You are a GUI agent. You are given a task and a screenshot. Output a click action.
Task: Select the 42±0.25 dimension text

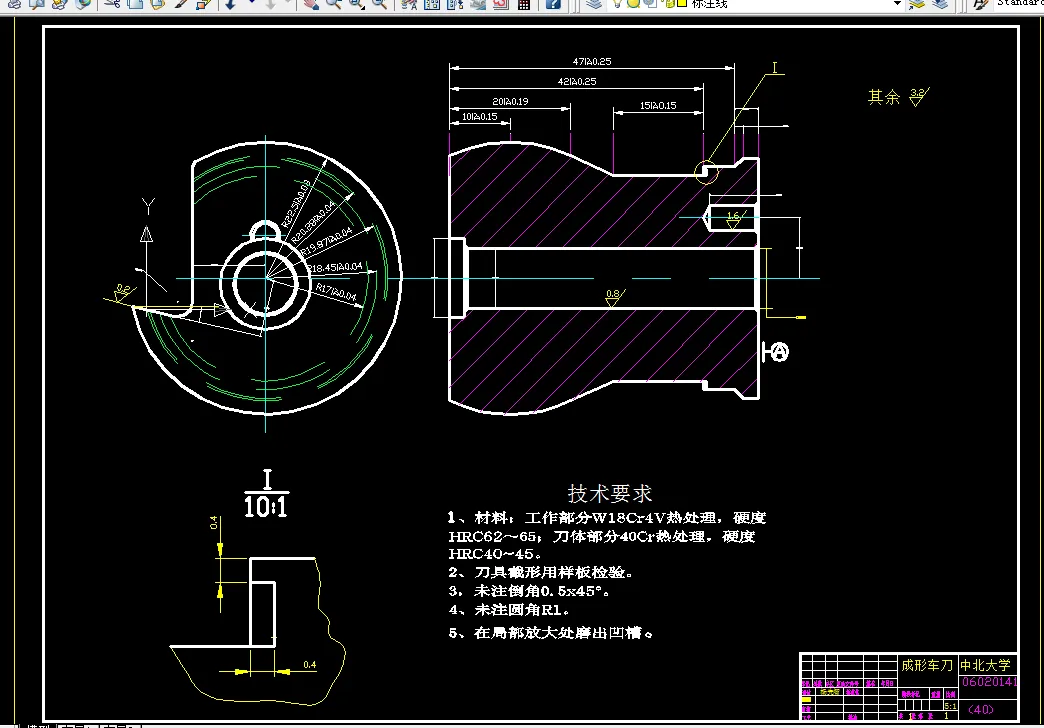click(577, 81)
